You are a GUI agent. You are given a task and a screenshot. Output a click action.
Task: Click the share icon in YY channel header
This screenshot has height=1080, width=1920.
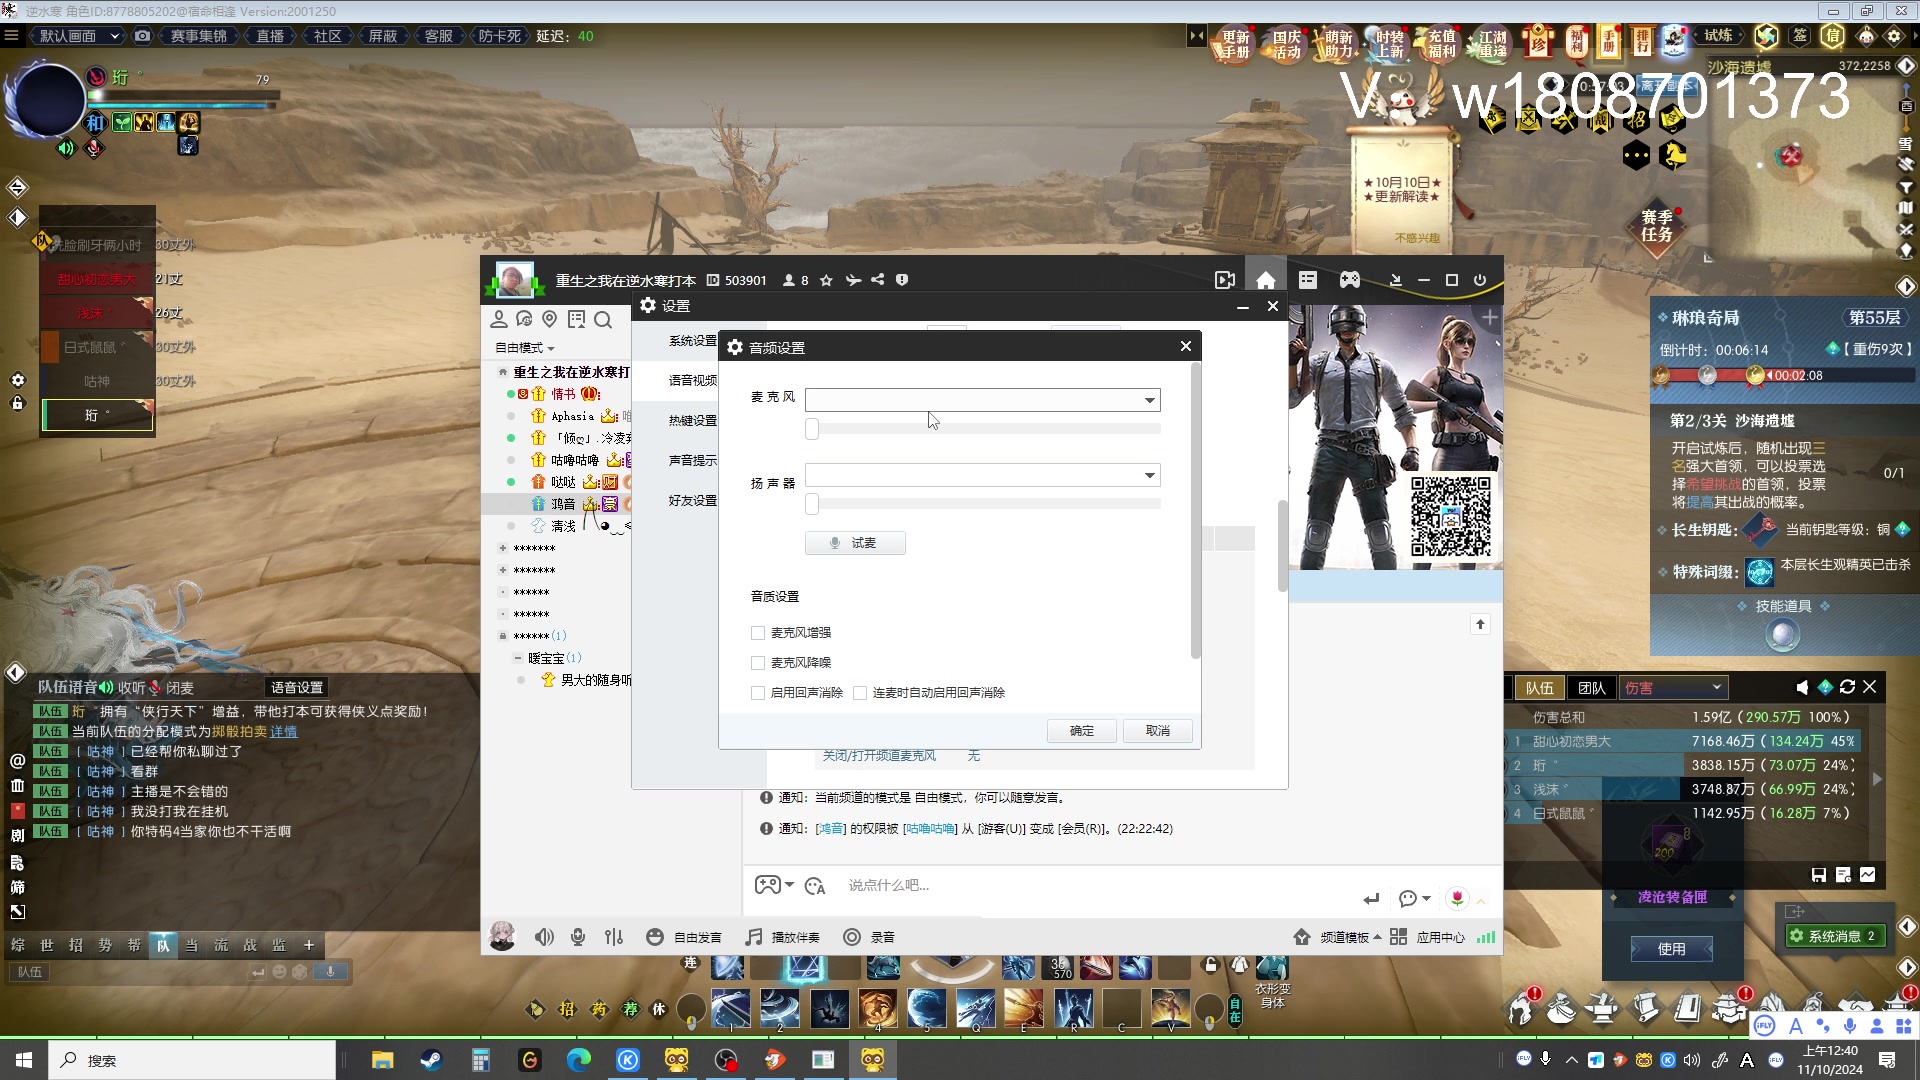(x=877, y=280)
